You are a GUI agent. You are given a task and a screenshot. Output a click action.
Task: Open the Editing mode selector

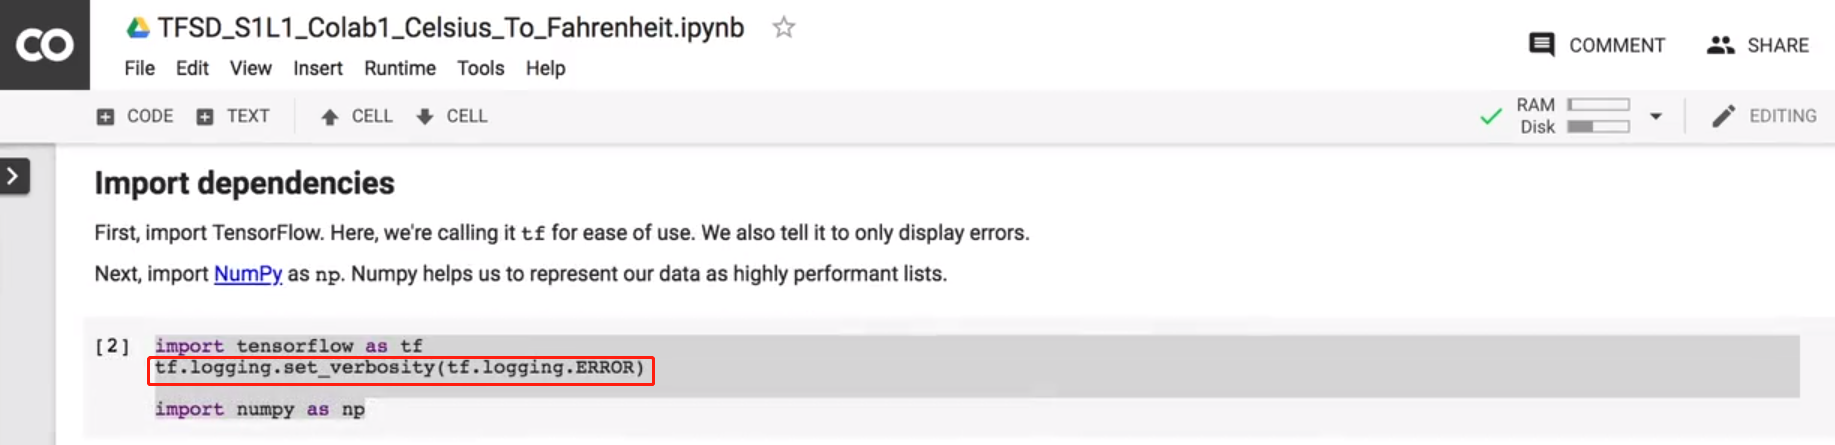pyautogui.click(x=1764, y=116)
